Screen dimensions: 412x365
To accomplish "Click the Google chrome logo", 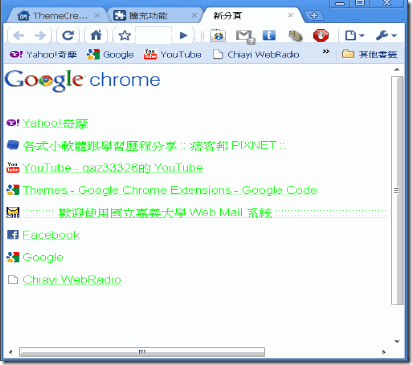I will pyautogui.click(x=82, y=80).
